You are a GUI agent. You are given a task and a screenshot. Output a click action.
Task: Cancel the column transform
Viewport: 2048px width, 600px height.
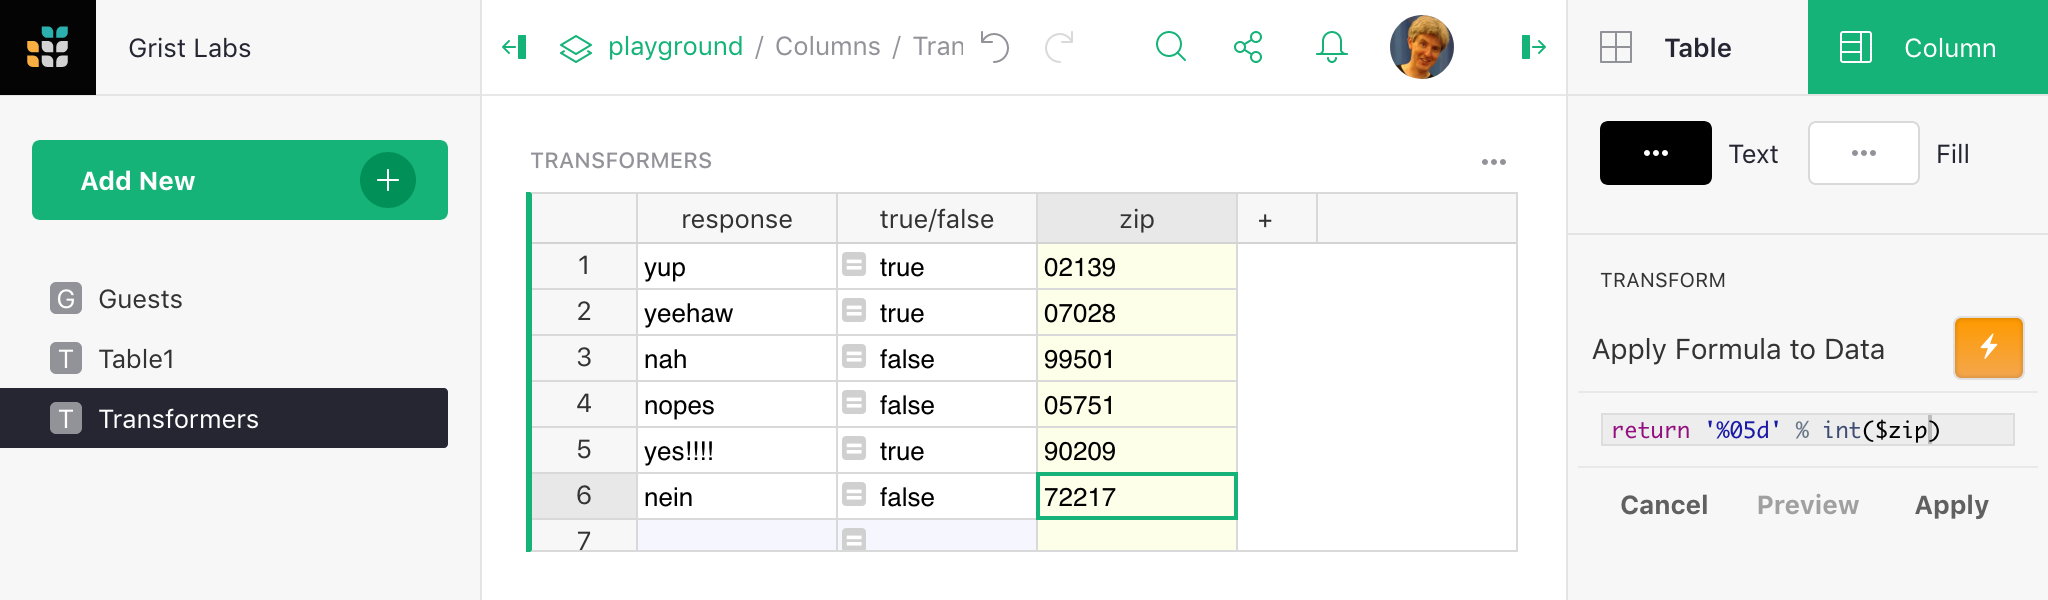point(1663,505)
